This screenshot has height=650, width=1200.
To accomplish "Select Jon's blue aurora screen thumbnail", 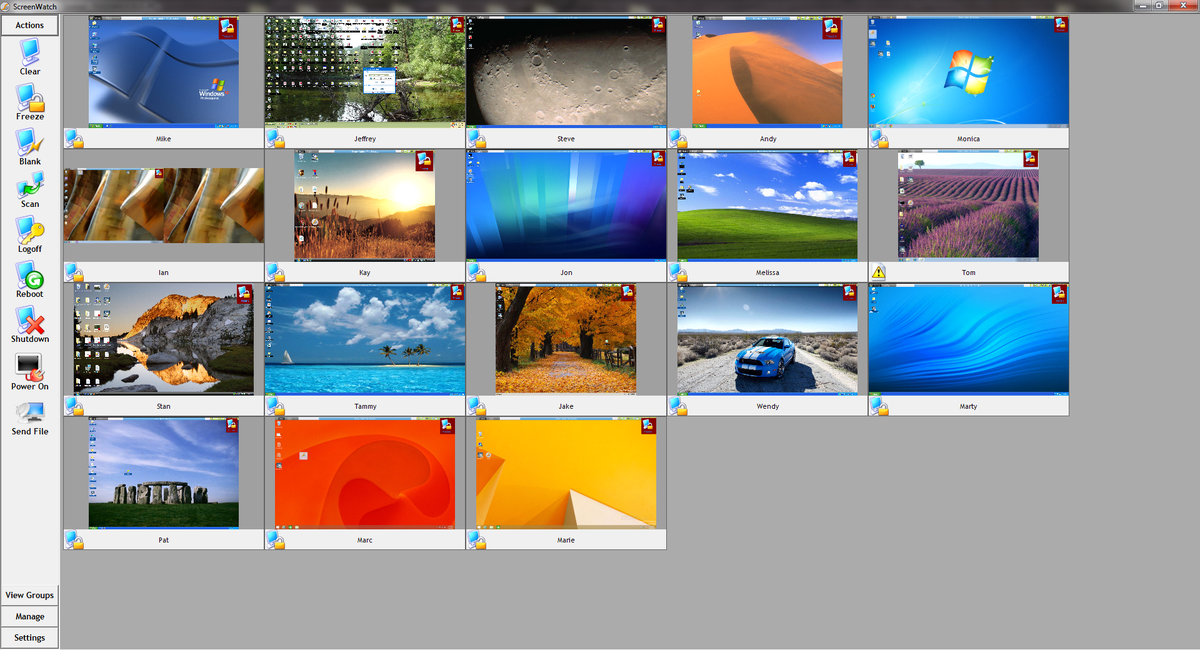I will pos(566,205).
